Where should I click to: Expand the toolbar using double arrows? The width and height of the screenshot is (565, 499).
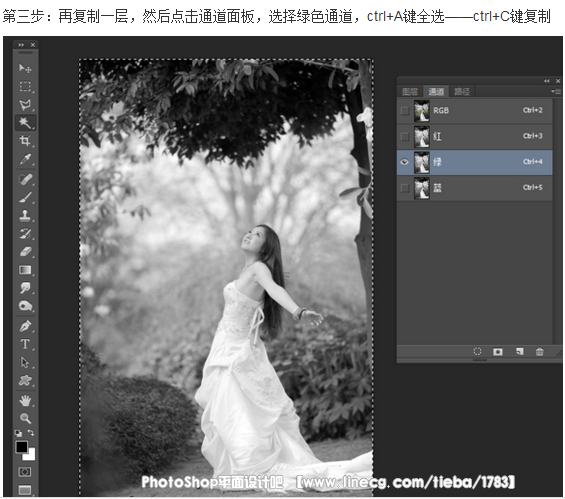(x=21, y=45)
